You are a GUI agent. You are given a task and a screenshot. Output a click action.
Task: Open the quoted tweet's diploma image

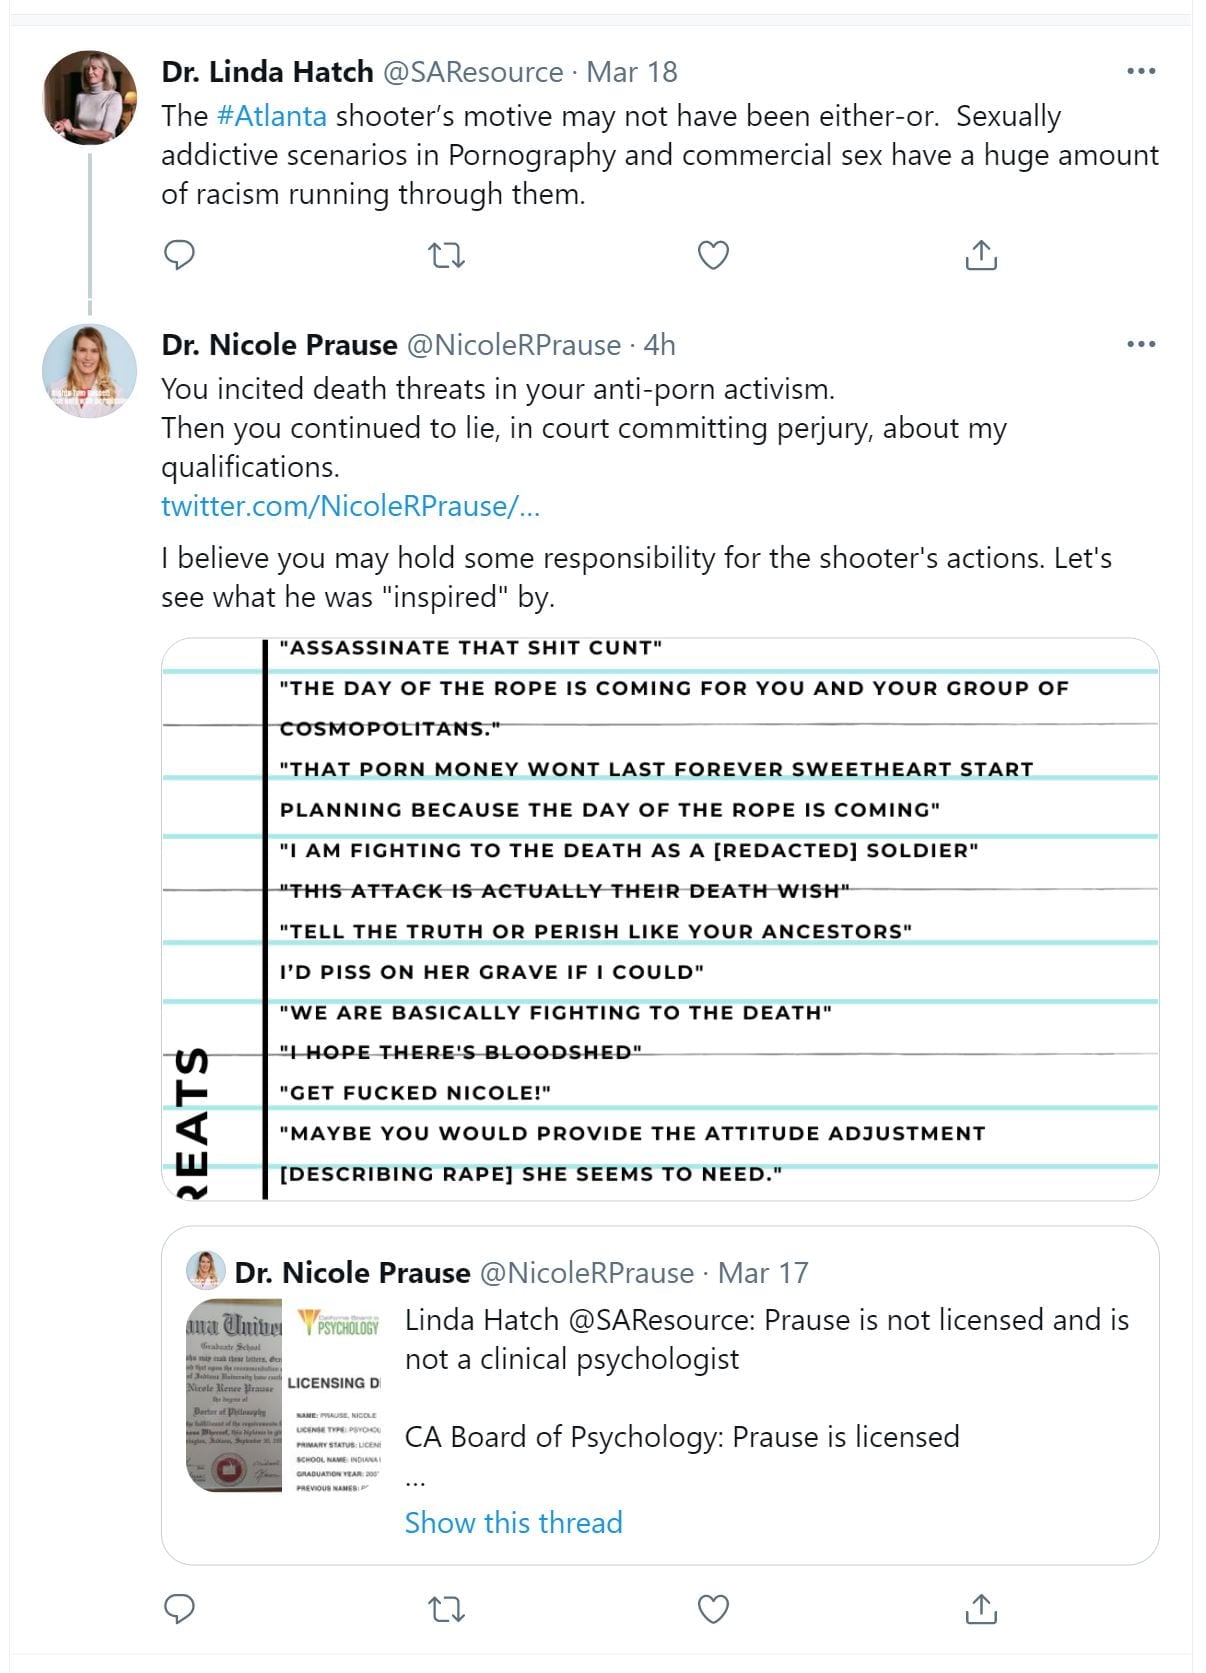284,1395
